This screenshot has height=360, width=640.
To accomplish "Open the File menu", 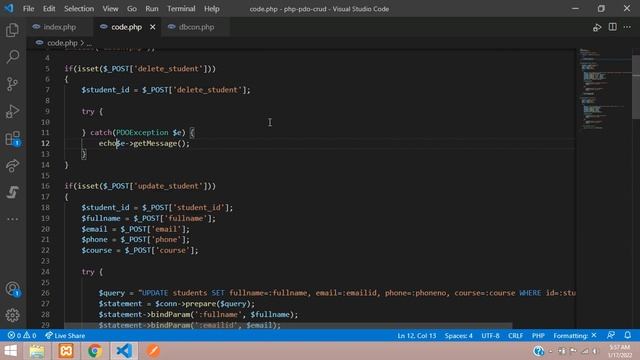I will pyautogui.click(x=29, y=9).
